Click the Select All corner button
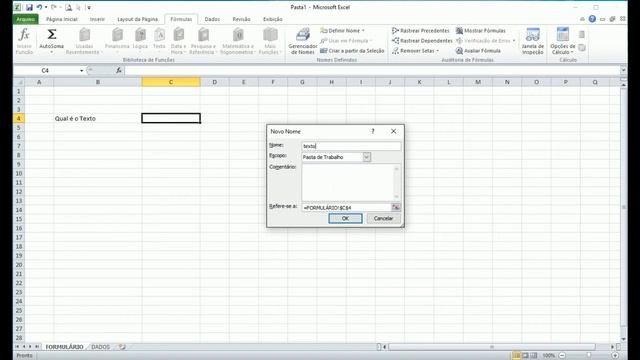The height and width of the screenshot is (360, 640). point(19,82)
